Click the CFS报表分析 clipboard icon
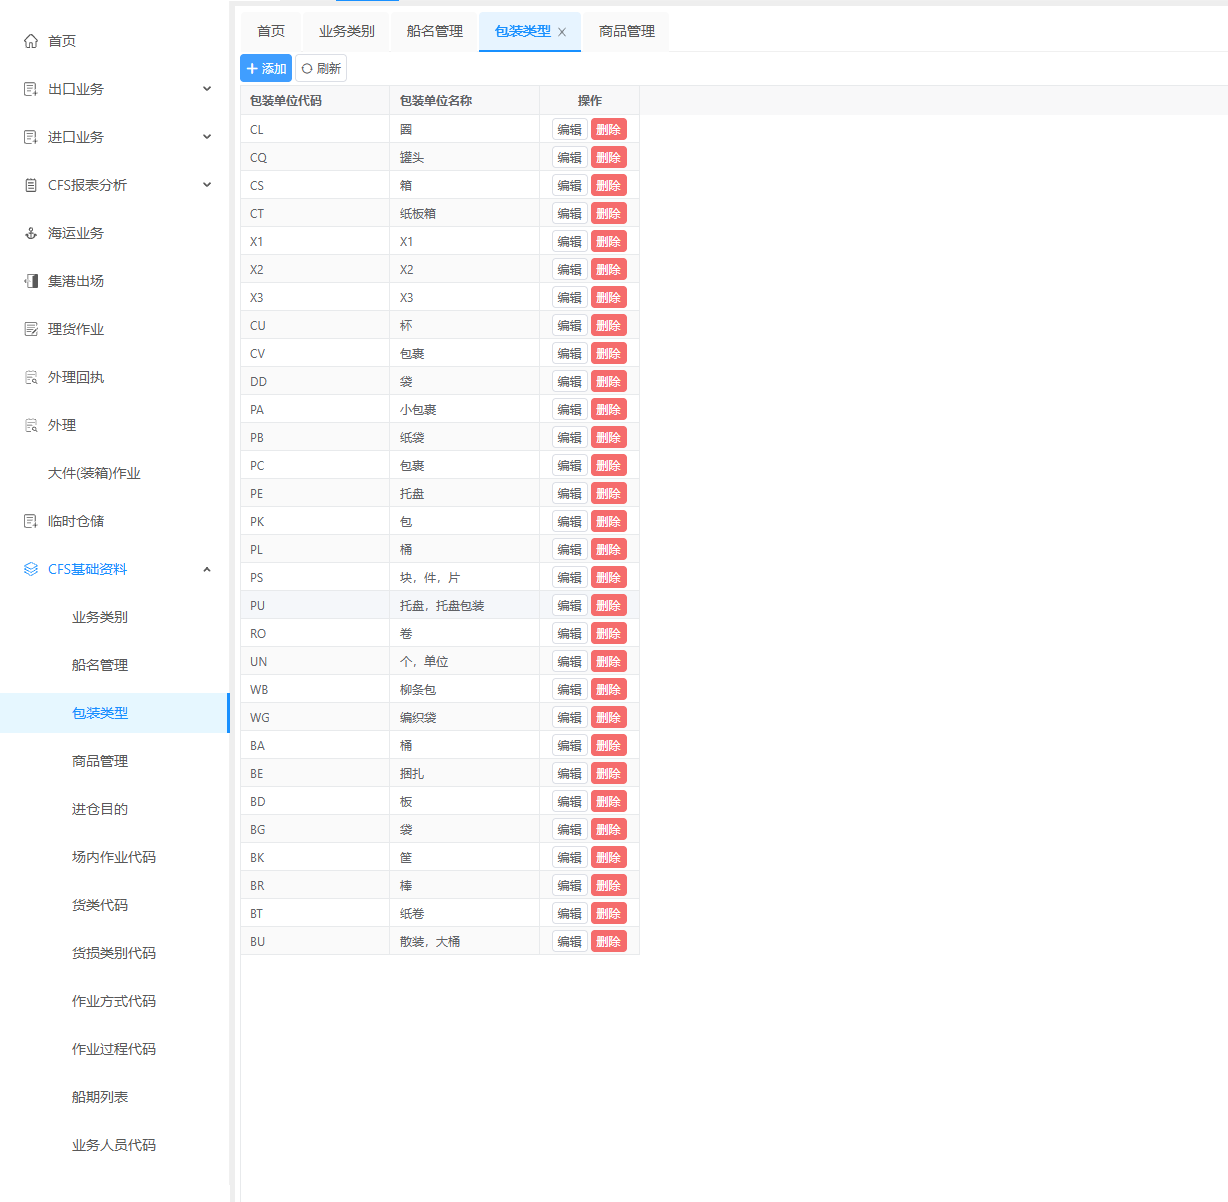 point(31,185)
